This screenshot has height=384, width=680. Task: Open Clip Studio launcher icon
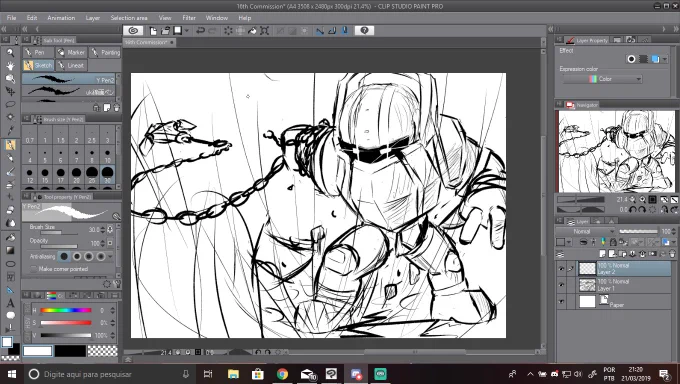(x=133, y=30)
